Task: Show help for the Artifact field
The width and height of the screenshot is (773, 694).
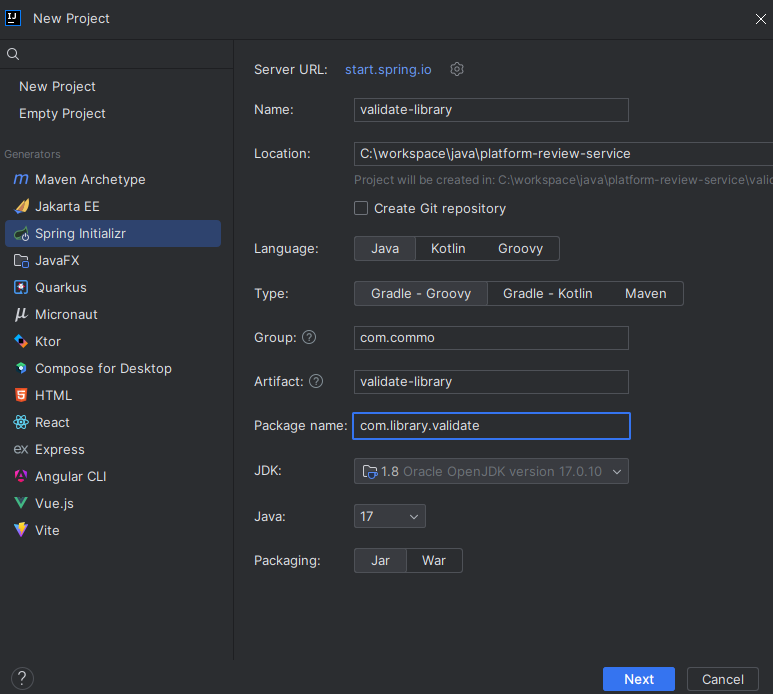Action: click(316, 382)
